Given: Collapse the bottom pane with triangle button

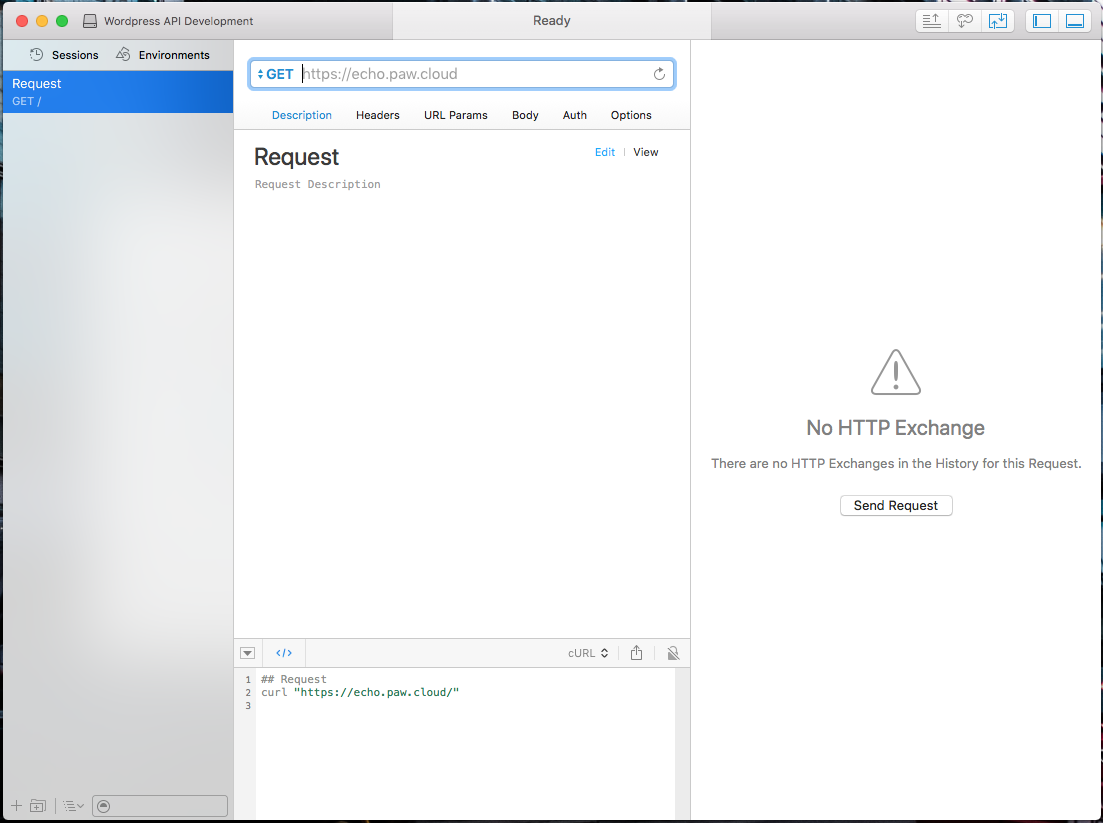Looking at the screenshot, I should click(x=248, y=653).
